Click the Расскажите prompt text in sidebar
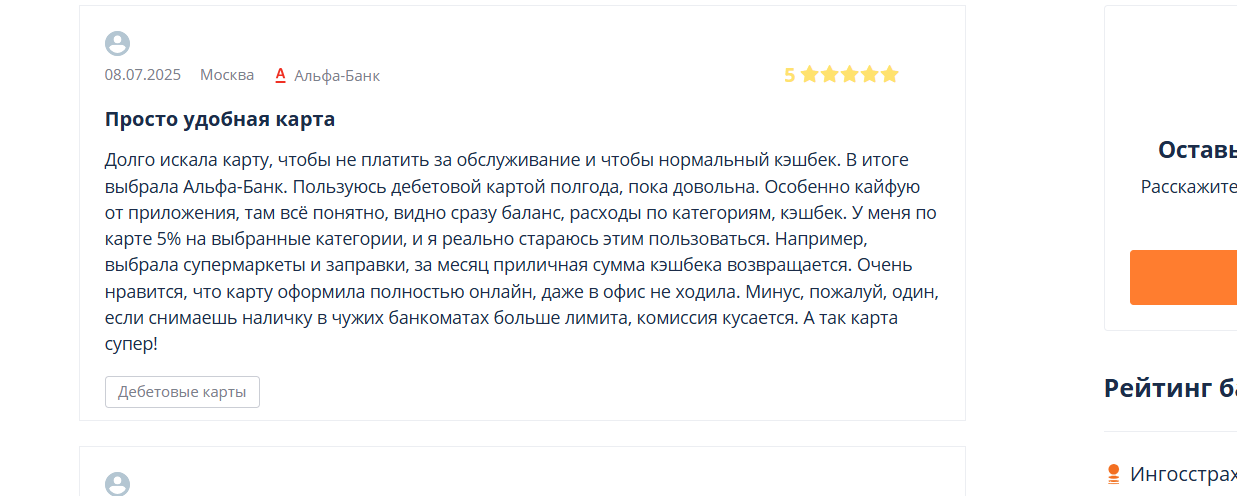 pos(1189,187)
